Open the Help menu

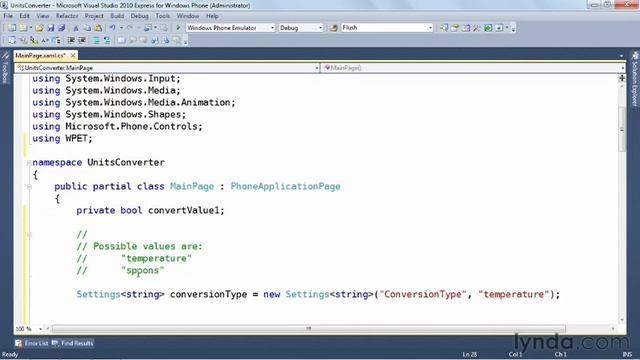coord(212,16)
